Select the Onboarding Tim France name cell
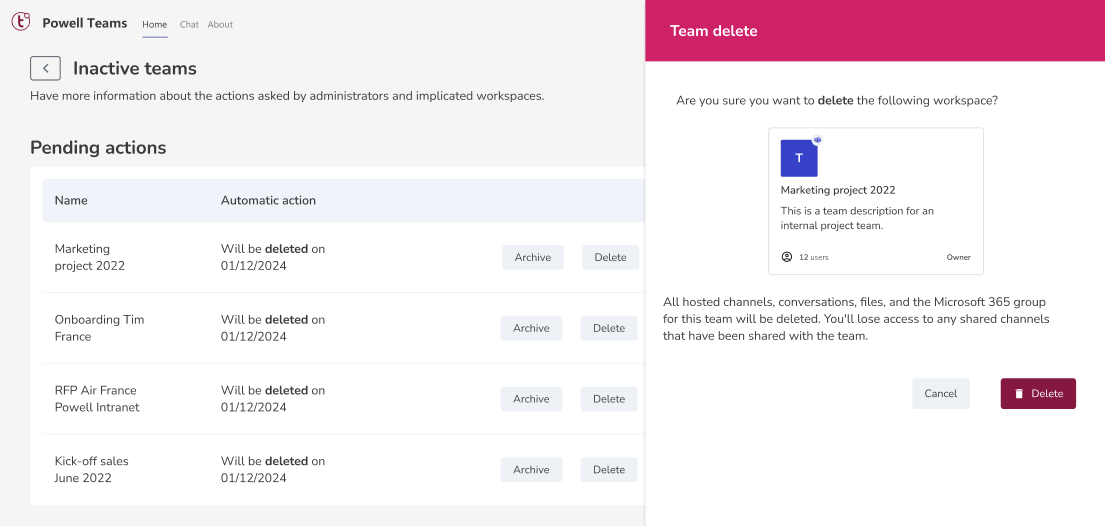The height and width of the screenshot is (526, 1105). tap(99, 328)
